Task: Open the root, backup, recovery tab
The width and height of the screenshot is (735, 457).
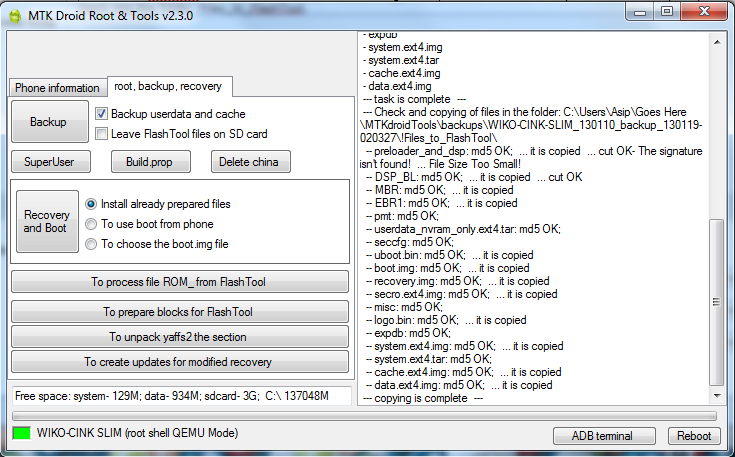Action: tap(169, 87)
